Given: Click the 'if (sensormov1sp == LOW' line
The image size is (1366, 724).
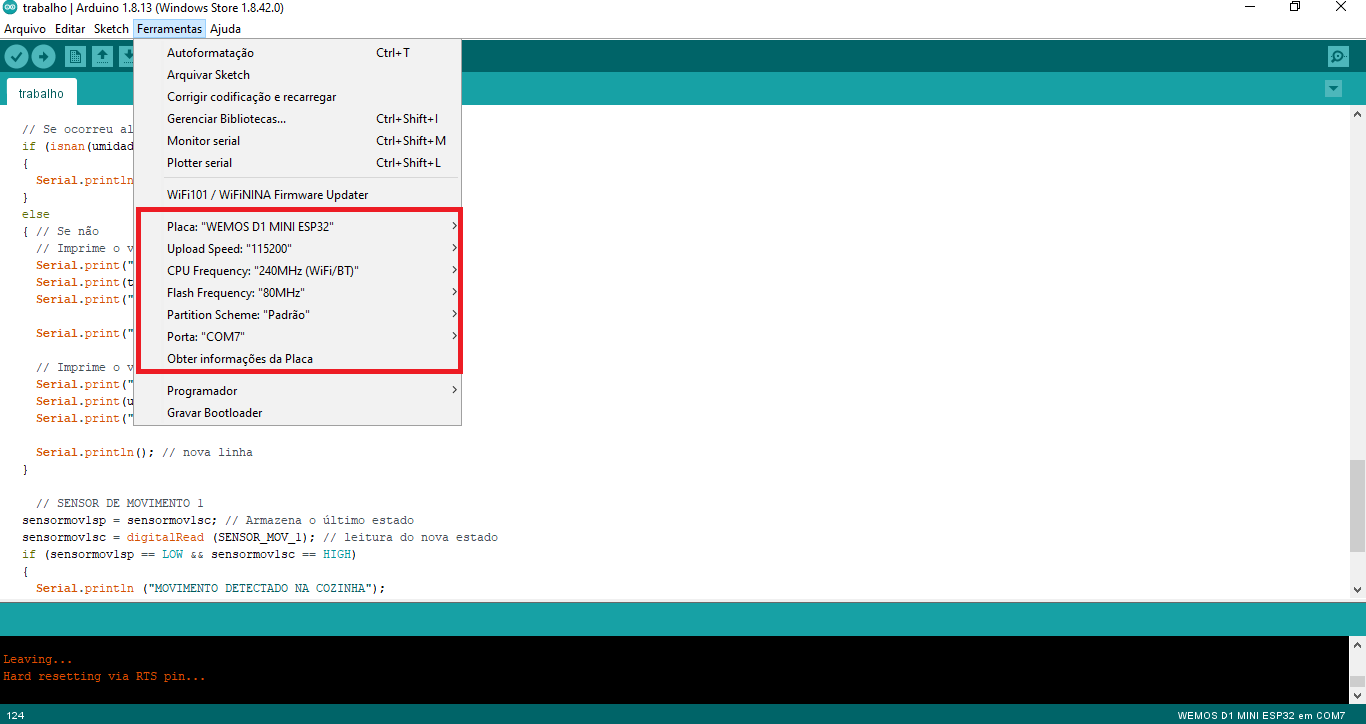Looking at the screenshot, I should (189, 554).
